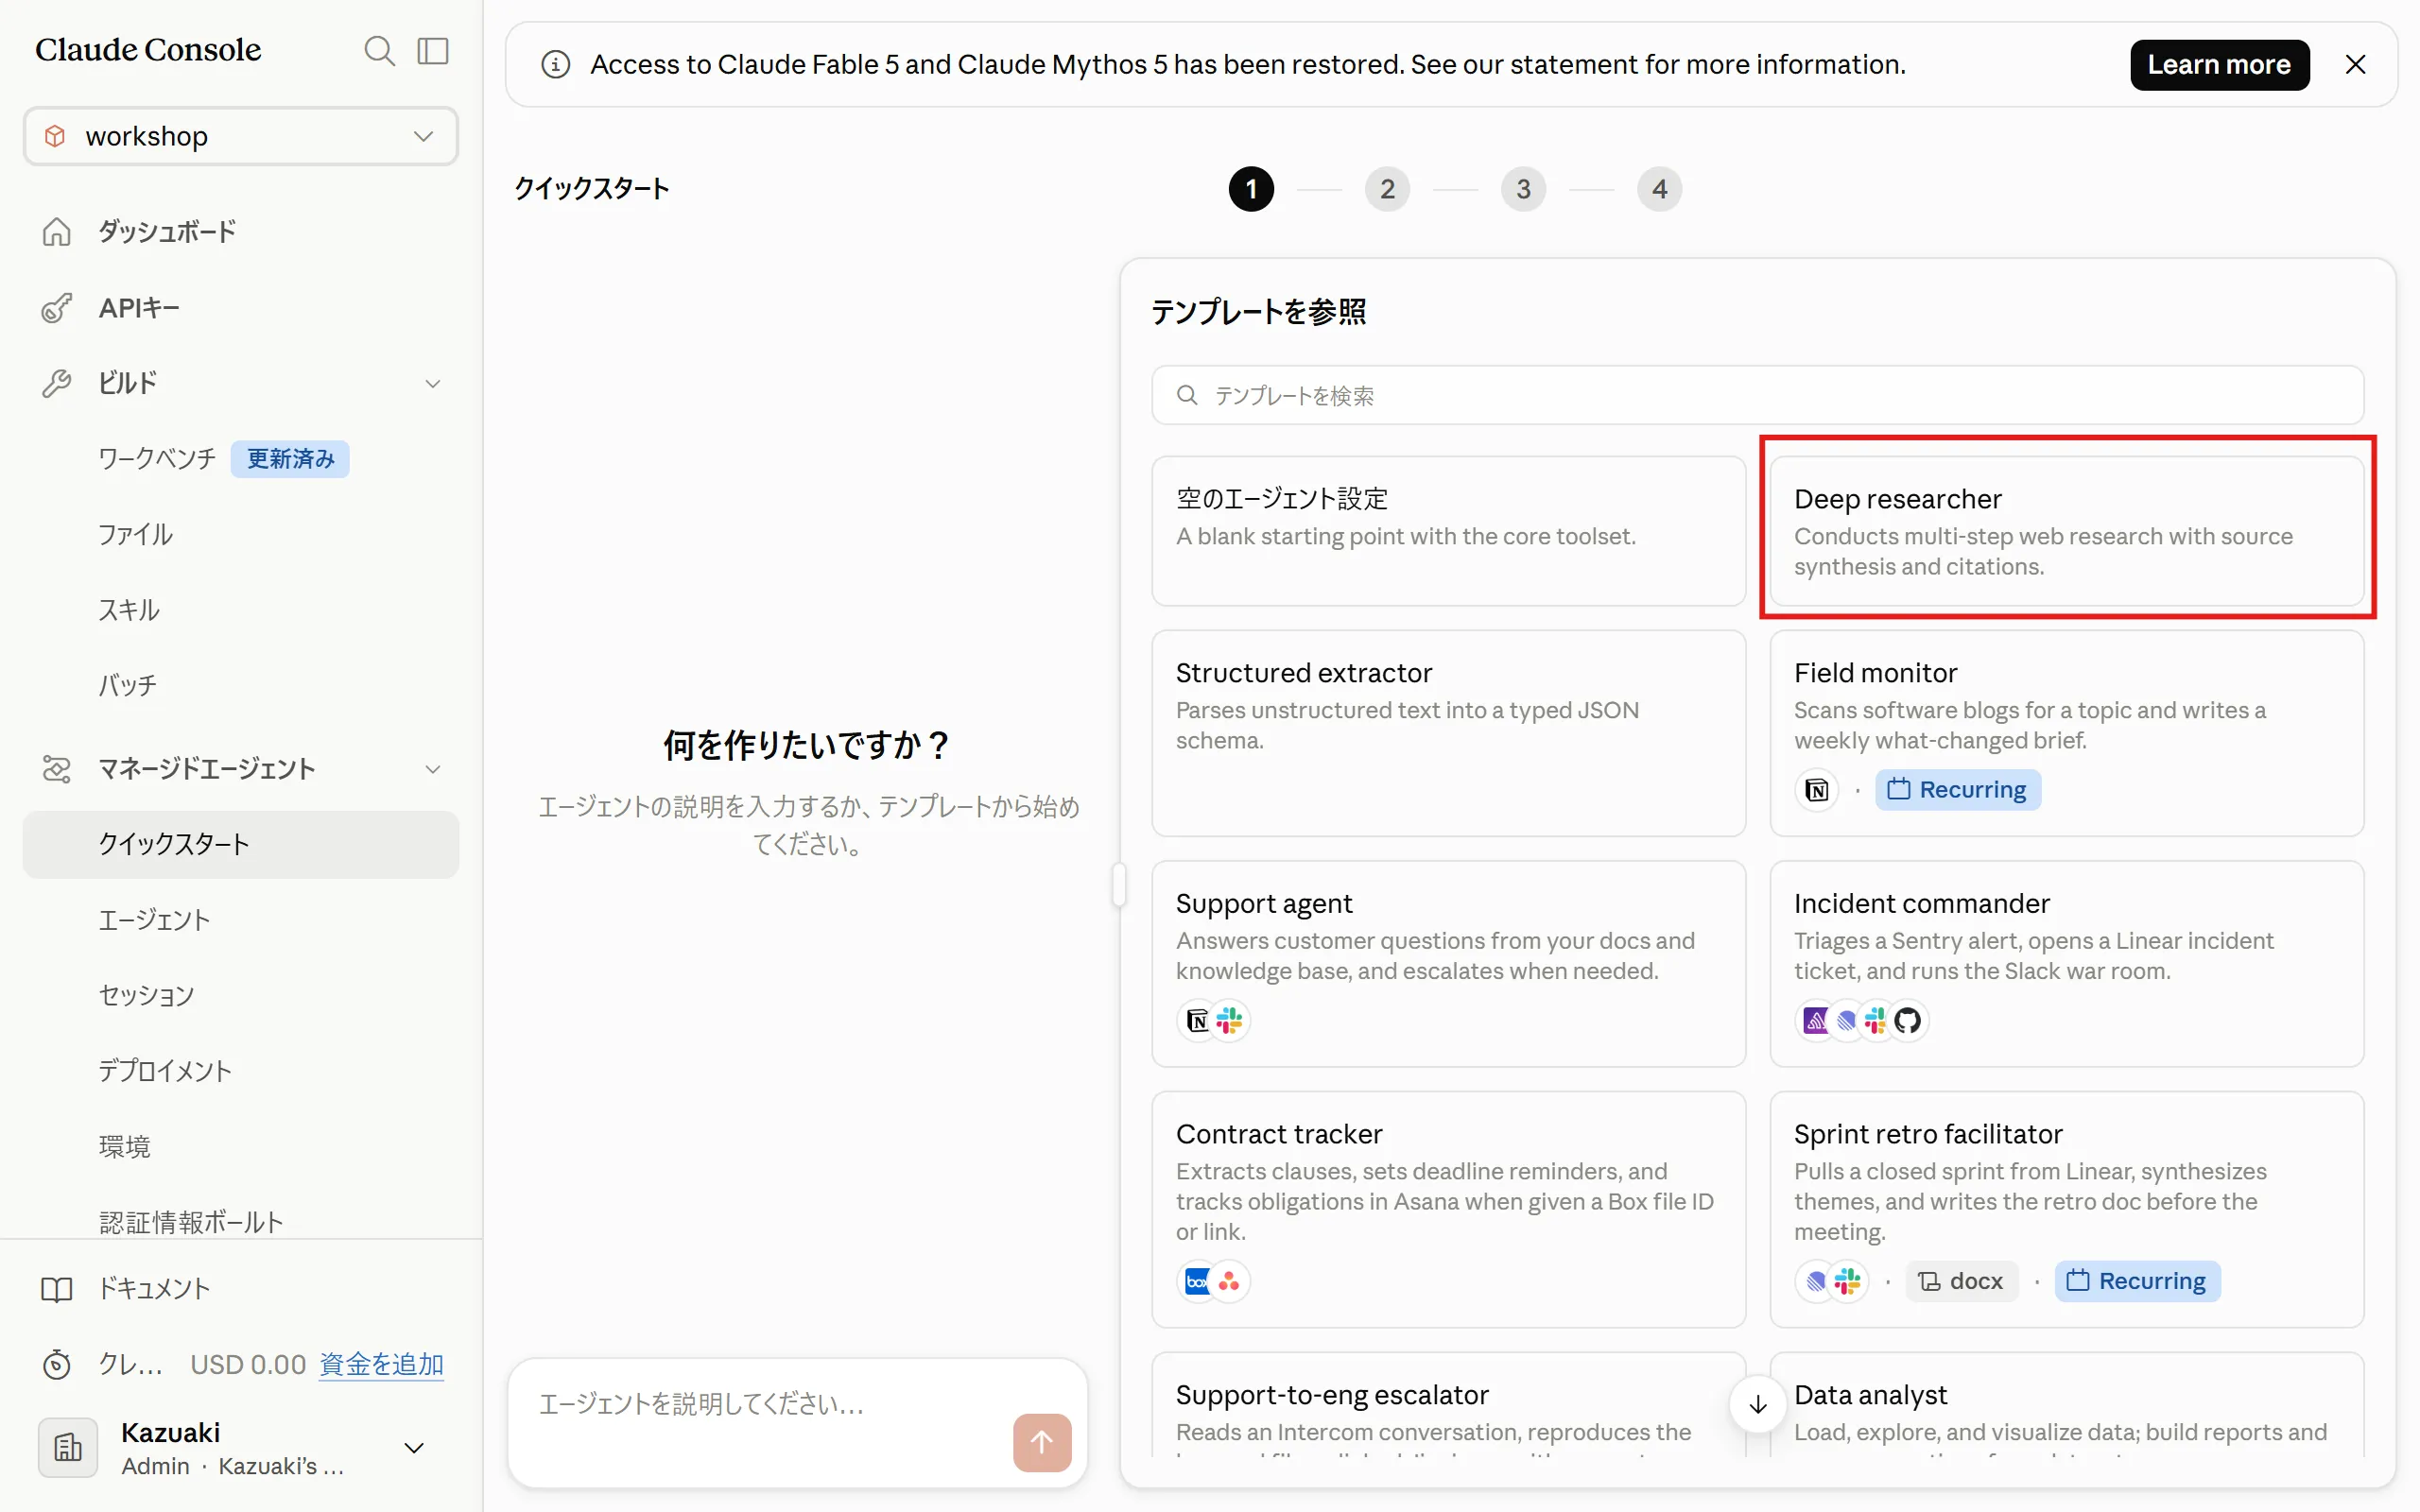The width and height of the screenshot is (2420, 1512).
Task: Click the ダッシュボード home icon
Action: [x=57, y=232]
